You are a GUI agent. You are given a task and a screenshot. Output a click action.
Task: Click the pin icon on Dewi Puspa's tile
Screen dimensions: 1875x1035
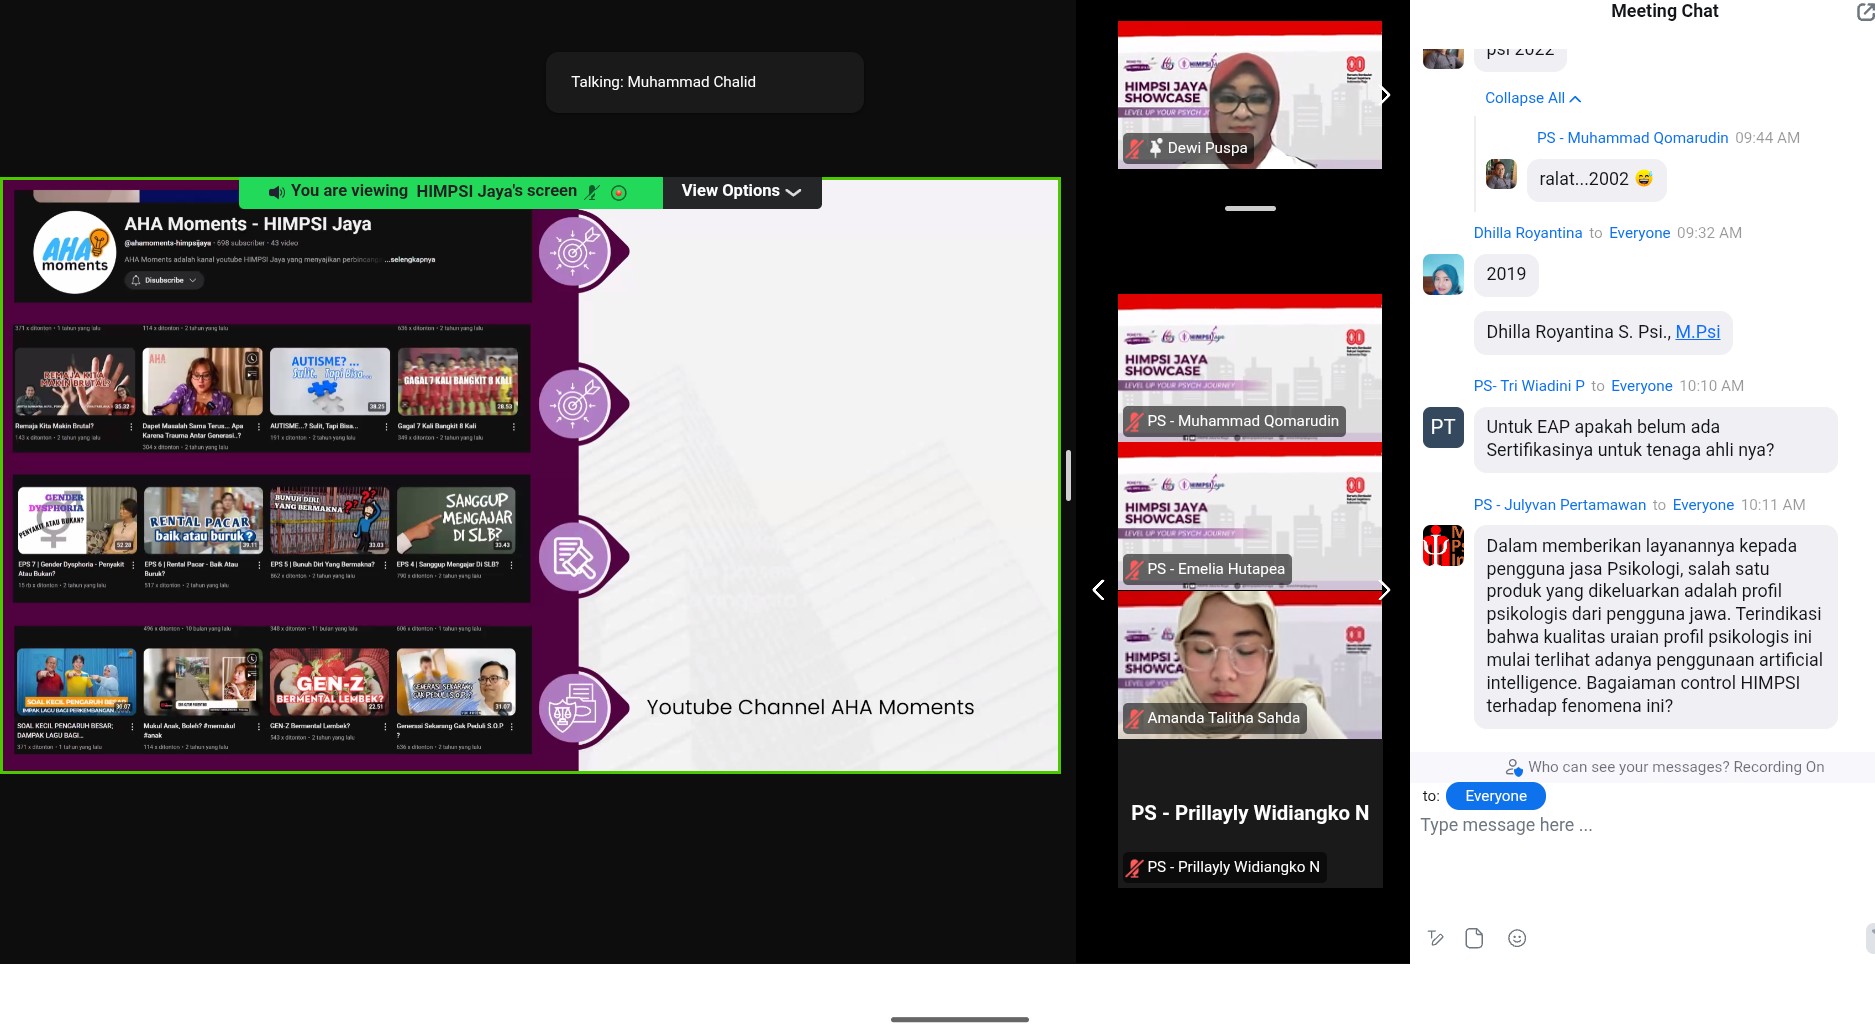(x=1156, y=148)
